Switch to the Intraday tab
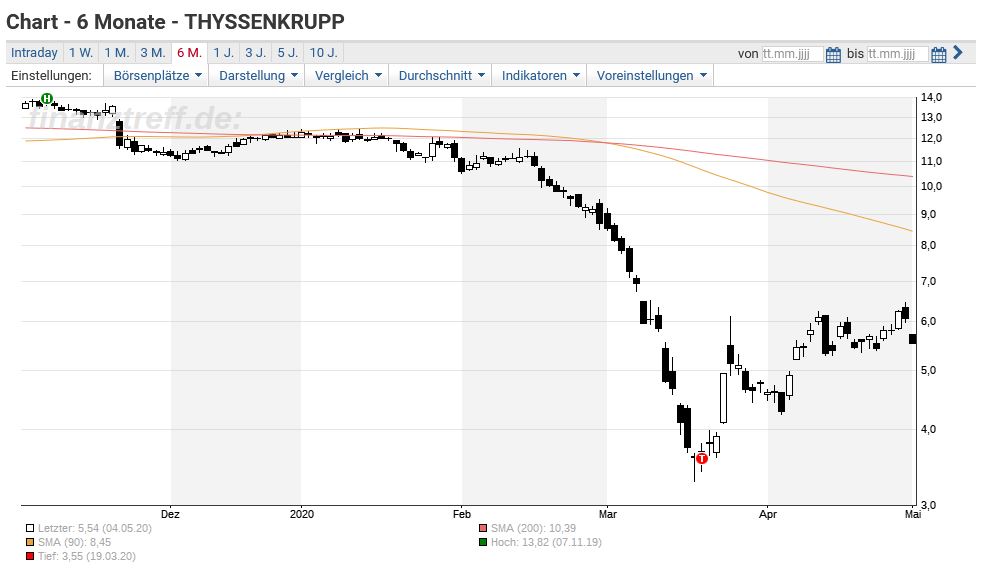The height and width of the screenshot is (577, 987). click(35, 53)
